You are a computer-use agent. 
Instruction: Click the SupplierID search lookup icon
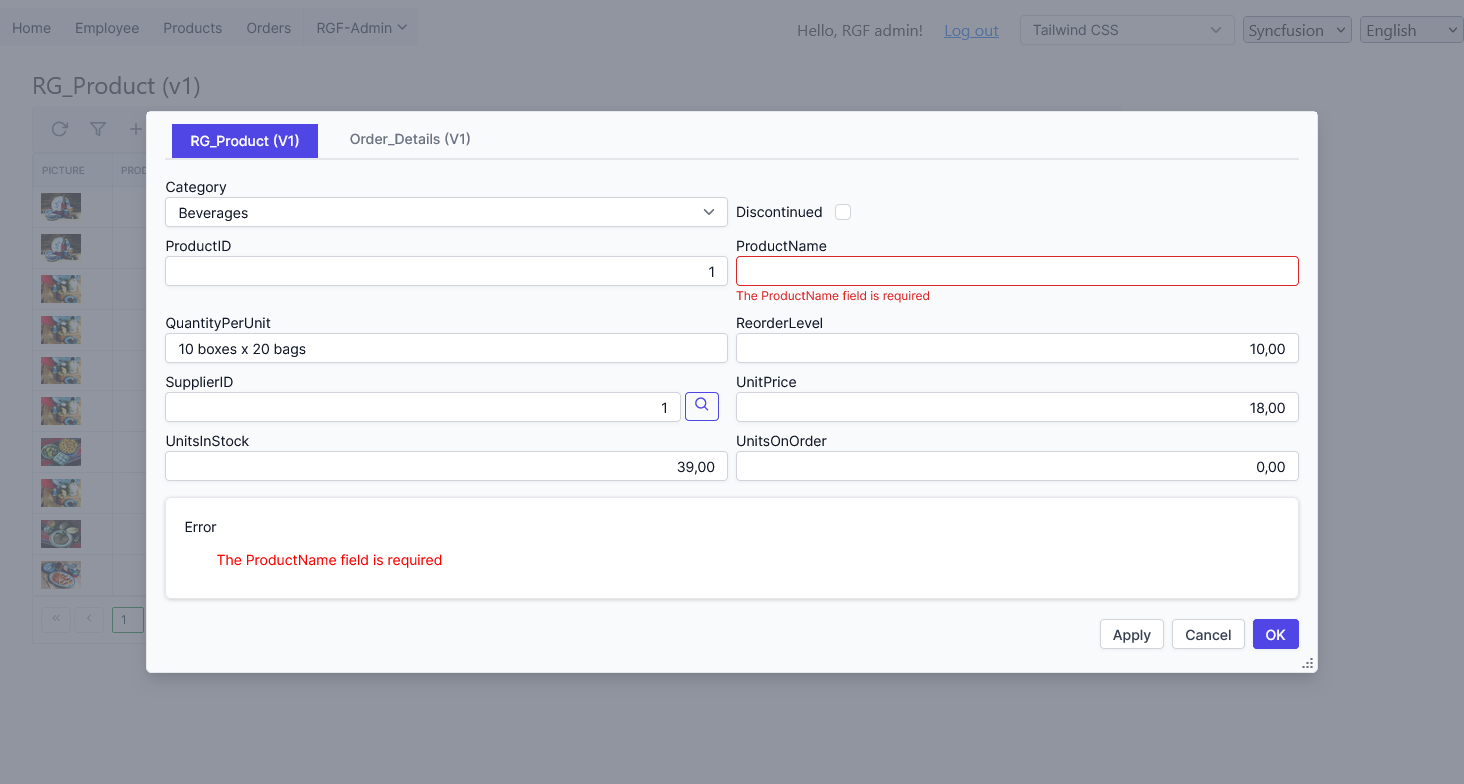(701, 406)
